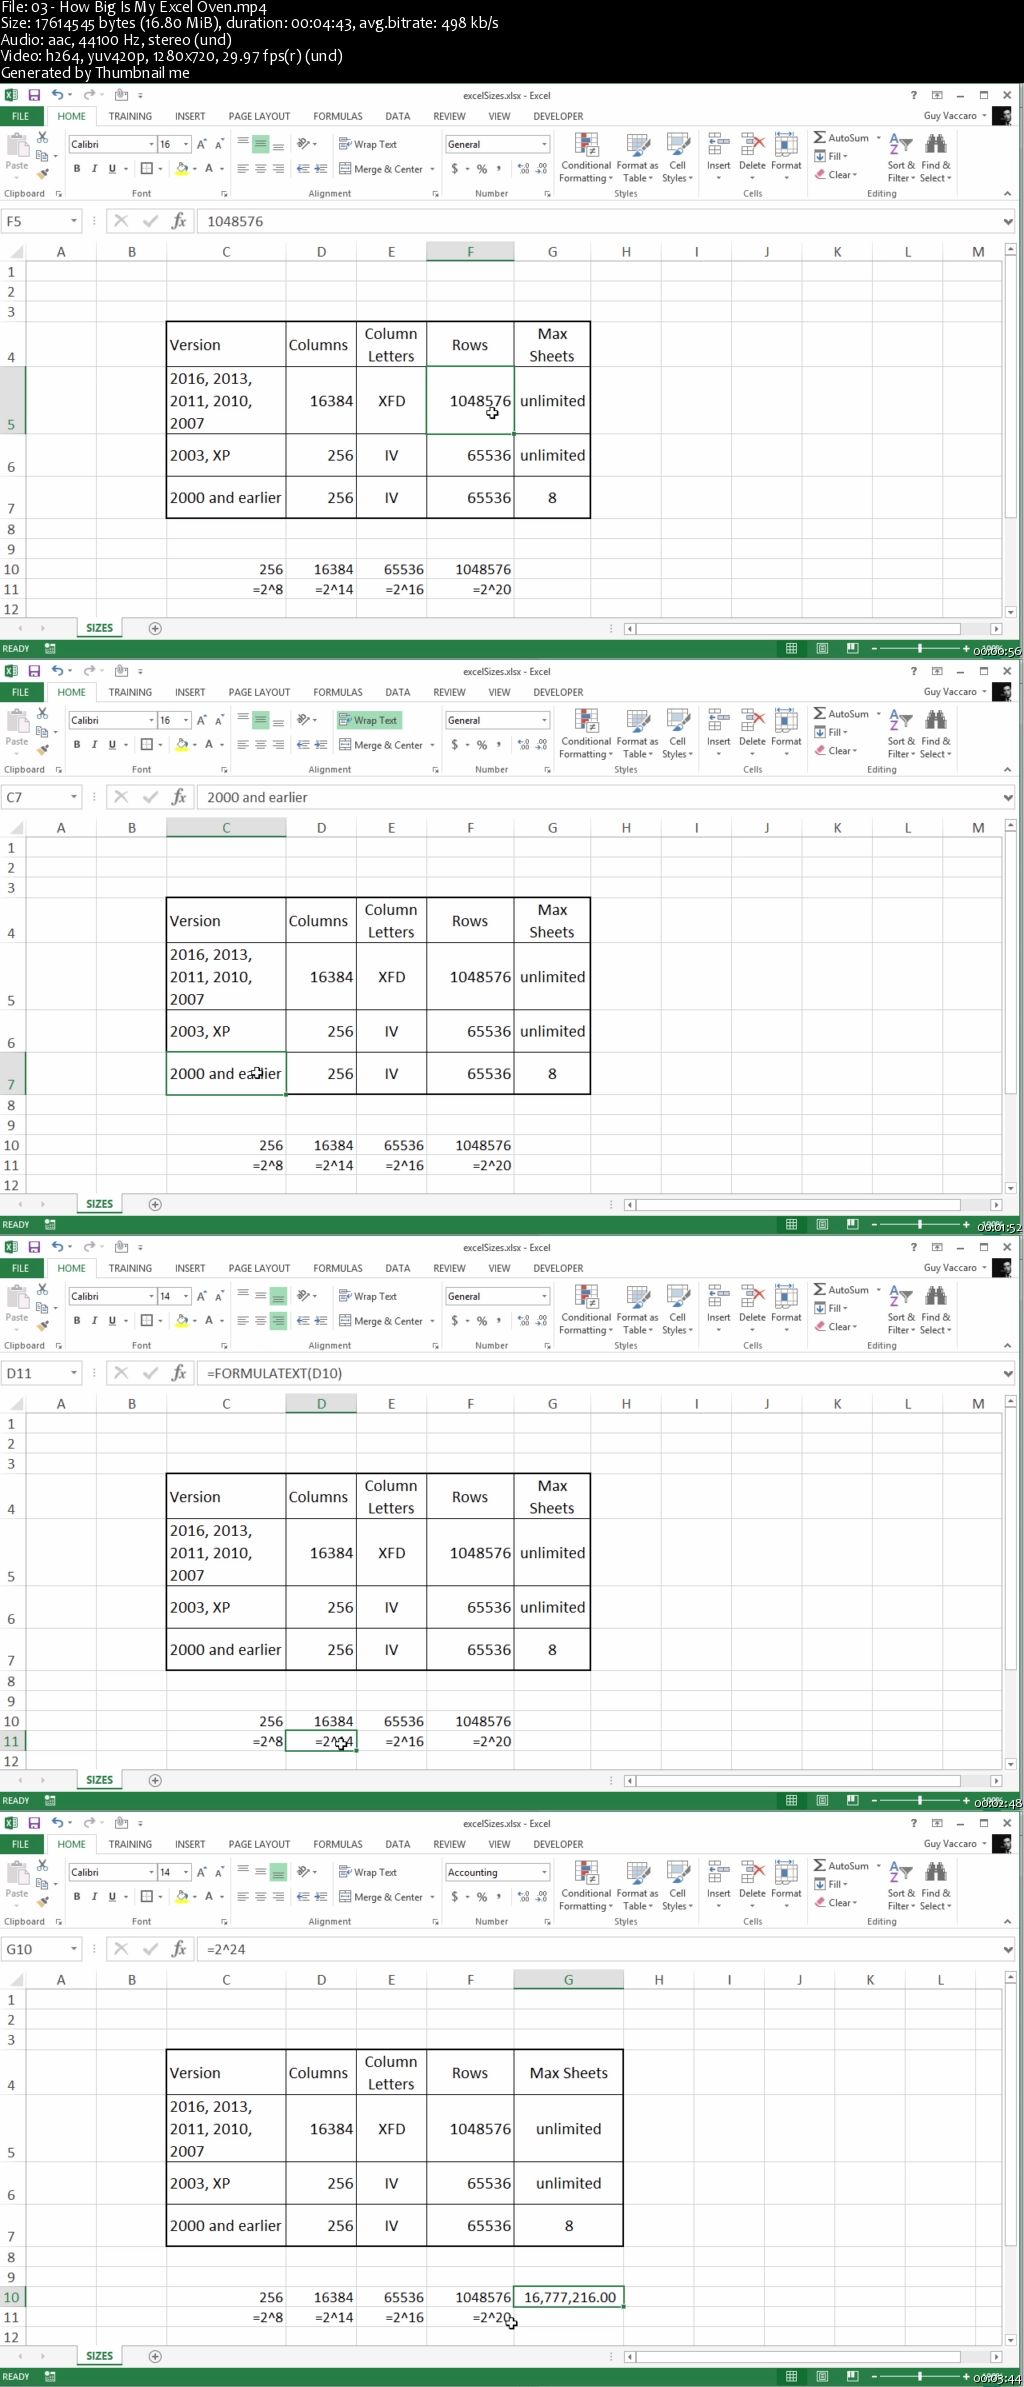Click the Copy icon in the C7 window
The width and height of the screenshot is (1024, 2387).
point(42,731)
